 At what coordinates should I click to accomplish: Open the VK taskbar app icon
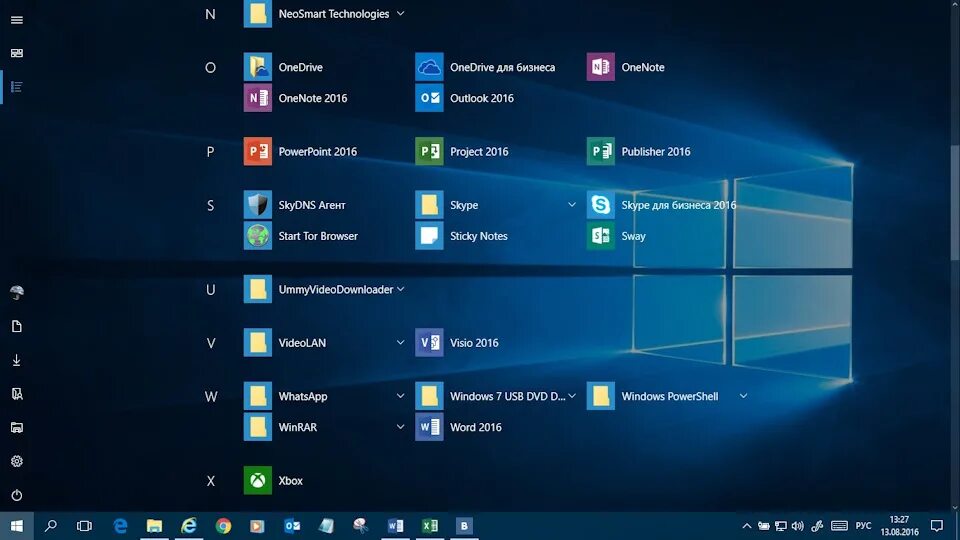pos(464,526)
